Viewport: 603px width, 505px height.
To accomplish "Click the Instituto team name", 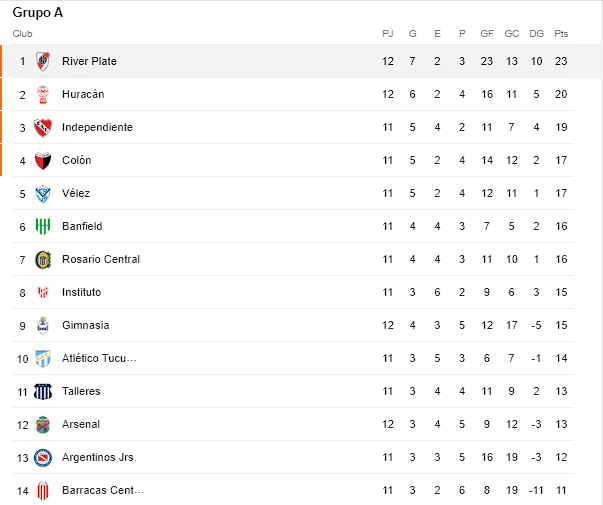I will pos(81,292).
